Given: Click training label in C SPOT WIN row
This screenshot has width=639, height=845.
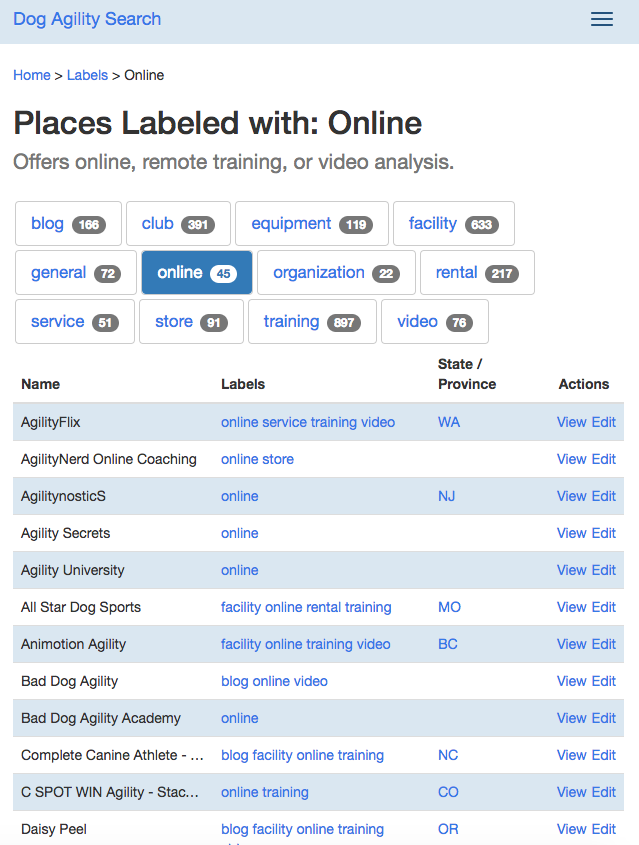Looking at the screenshot, I should point(286,792).
